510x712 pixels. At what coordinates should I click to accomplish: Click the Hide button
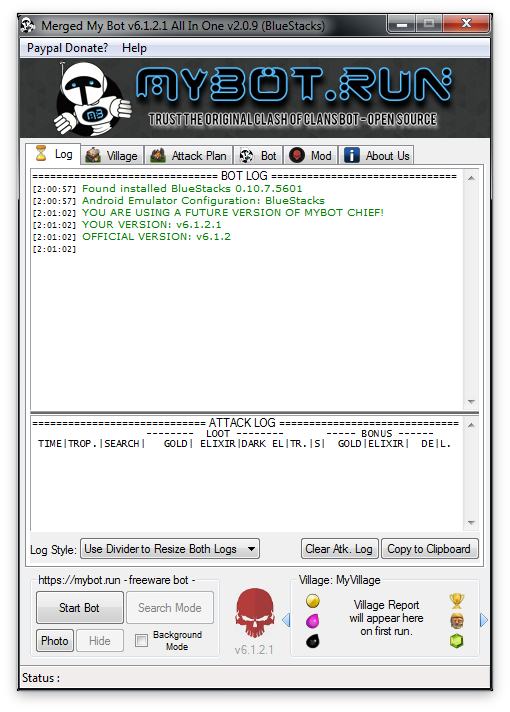click(x=99, y=641)
